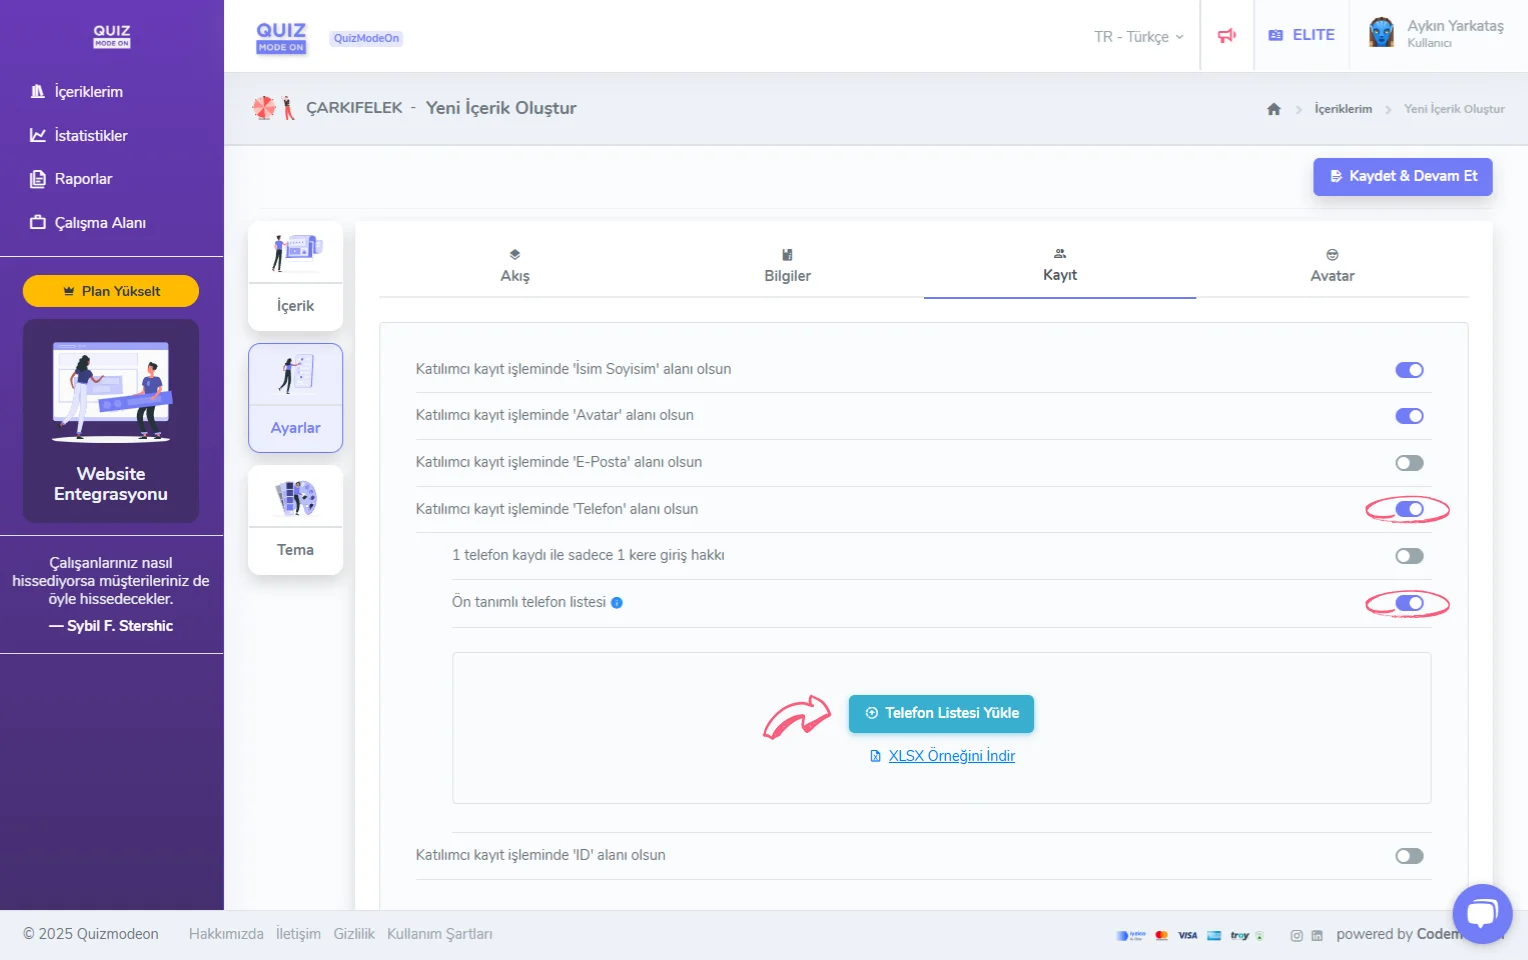Open the chat widget bubble
1528x960 pixels.
1483,913
